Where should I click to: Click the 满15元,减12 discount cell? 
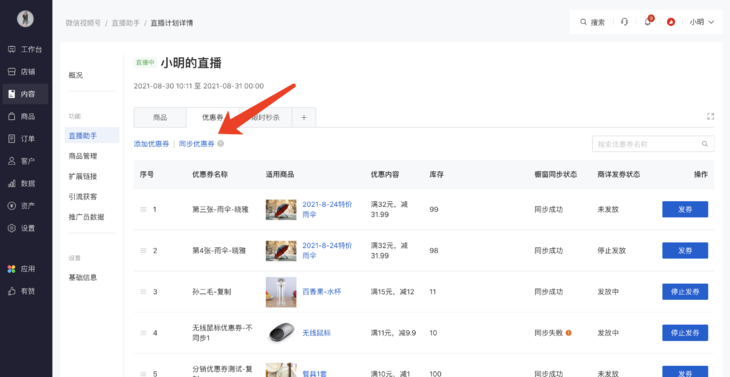click(x=392, y=292)
